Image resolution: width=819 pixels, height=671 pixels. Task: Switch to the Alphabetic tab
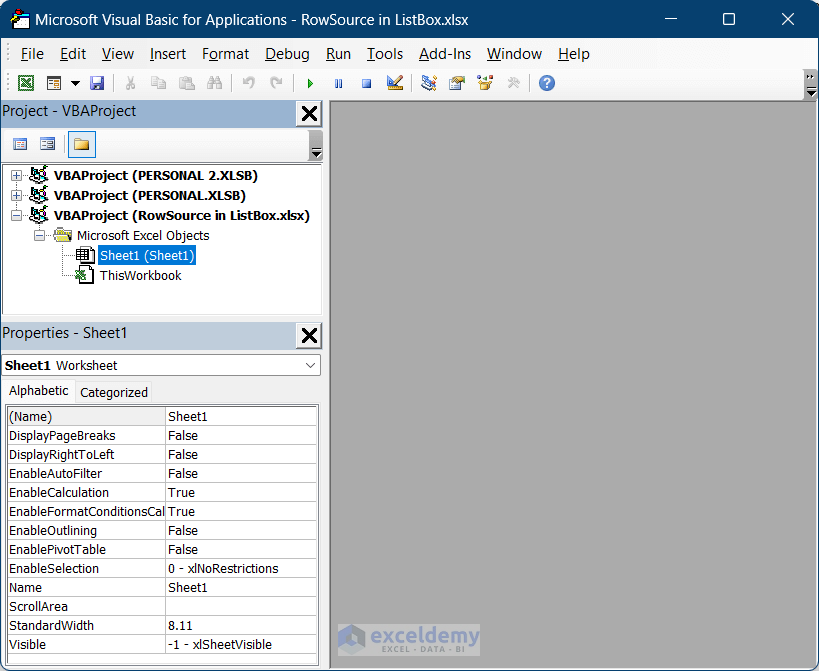coord(39,391)
